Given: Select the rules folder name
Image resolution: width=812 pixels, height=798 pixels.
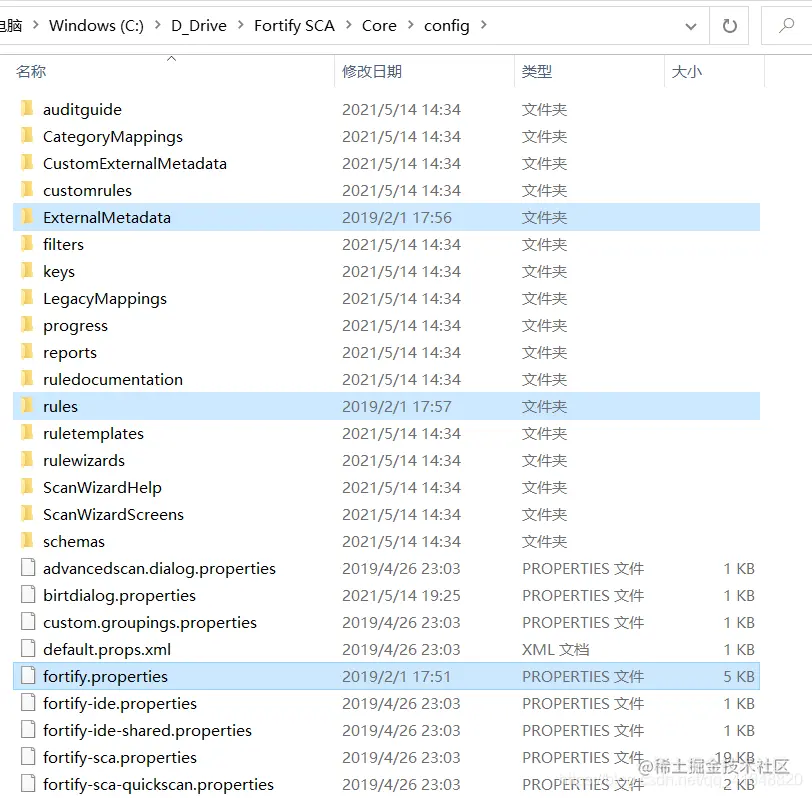Looking at the screenshot, I should click(60, 406).
